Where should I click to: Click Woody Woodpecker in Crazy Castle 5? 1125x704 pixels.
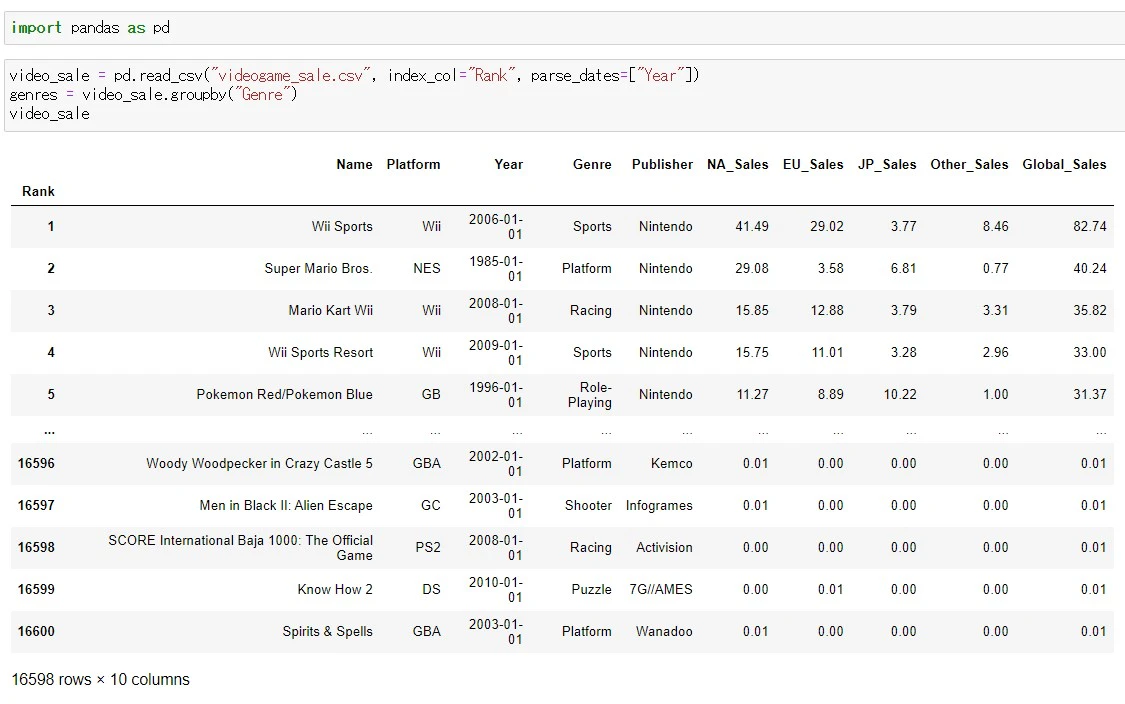260,464
